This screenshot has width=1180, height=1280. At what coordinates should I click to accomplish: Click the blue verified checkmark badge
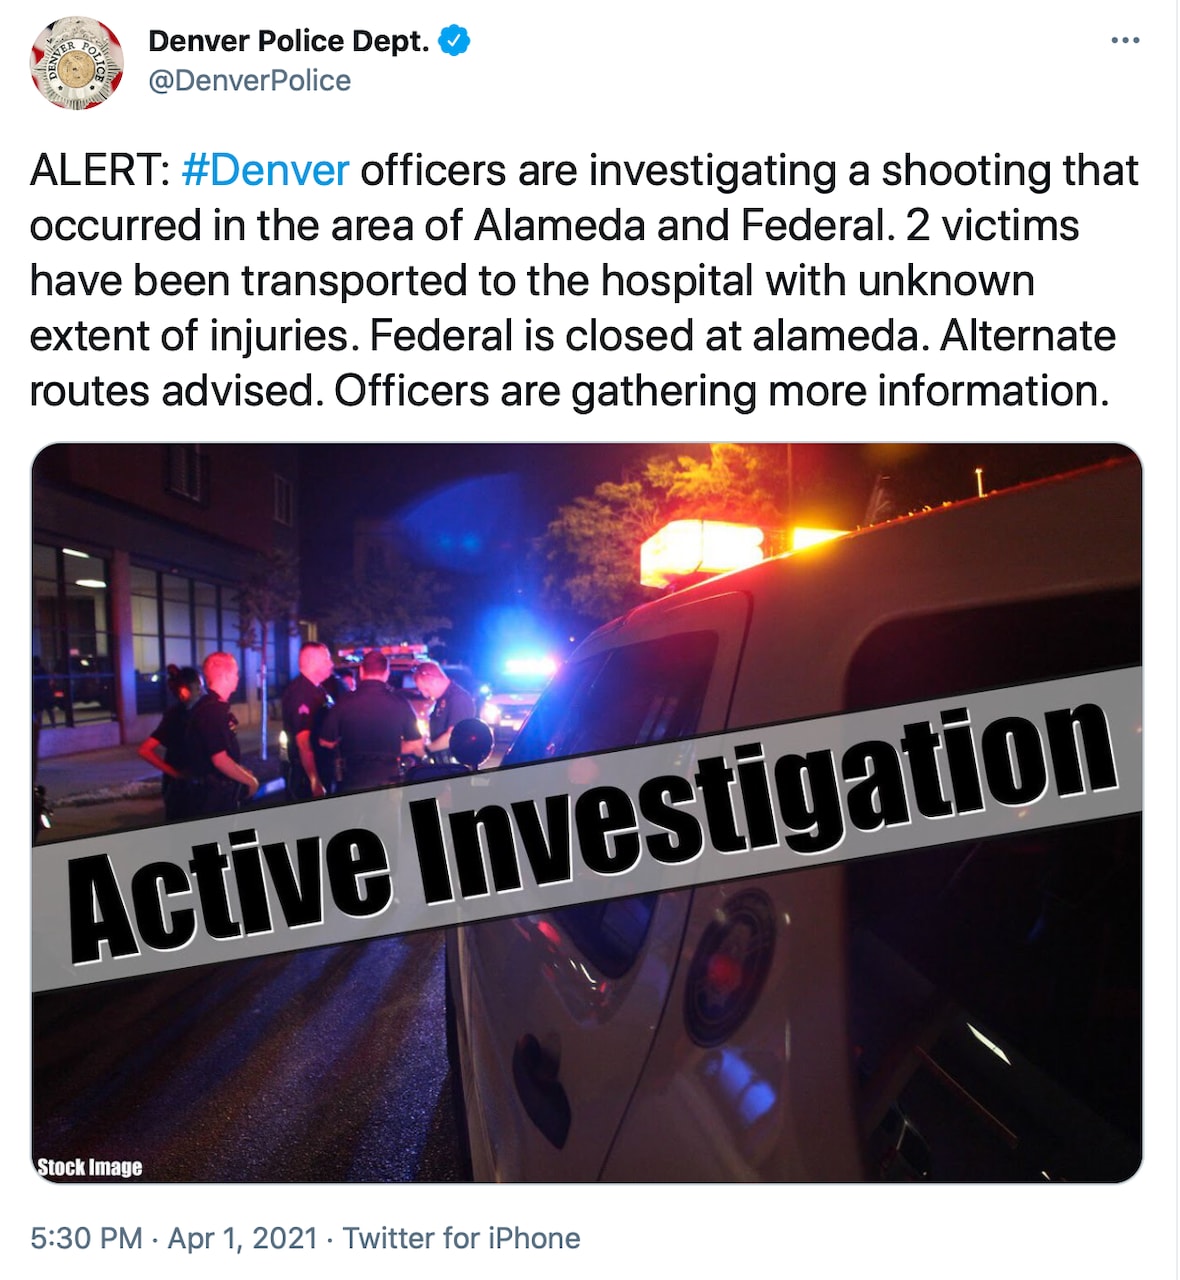click(455, 41)
